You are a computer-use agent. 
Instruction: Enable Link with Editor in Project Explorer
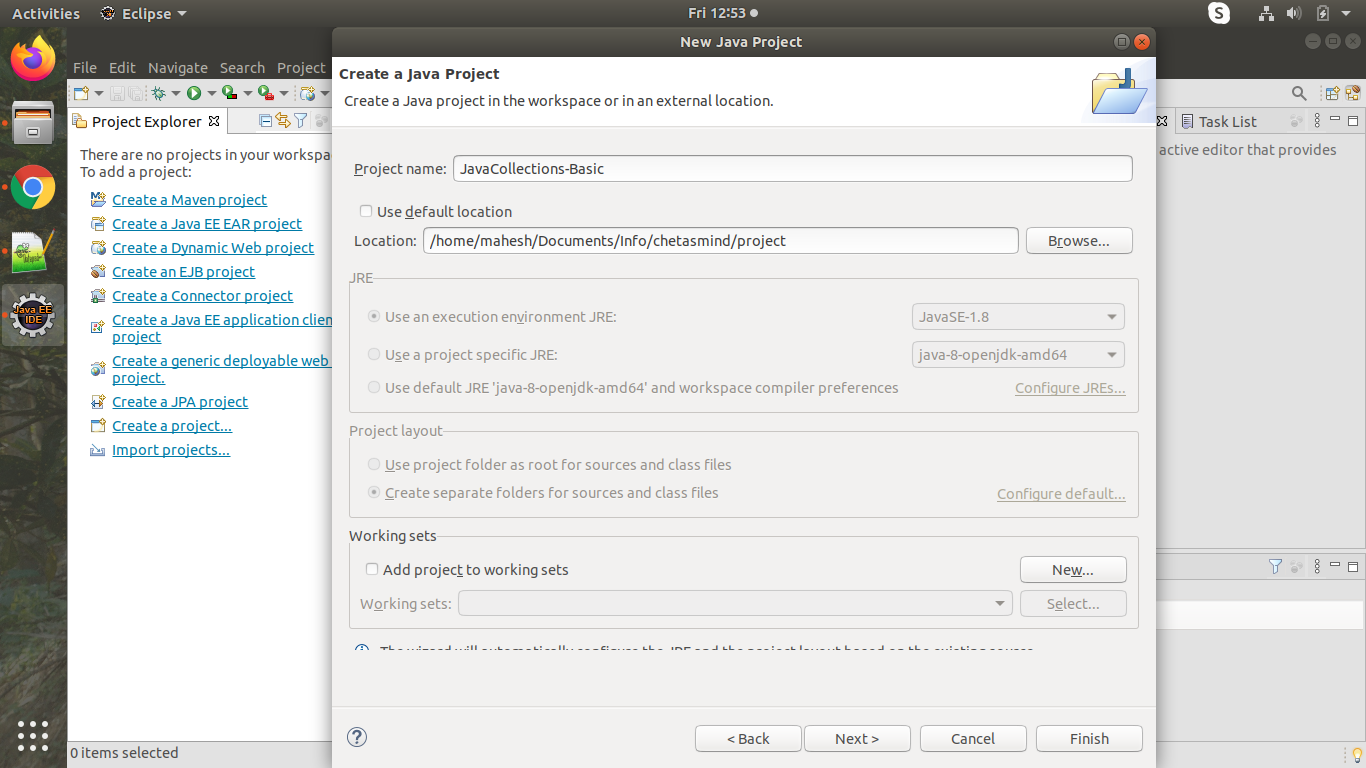(283, 120)
